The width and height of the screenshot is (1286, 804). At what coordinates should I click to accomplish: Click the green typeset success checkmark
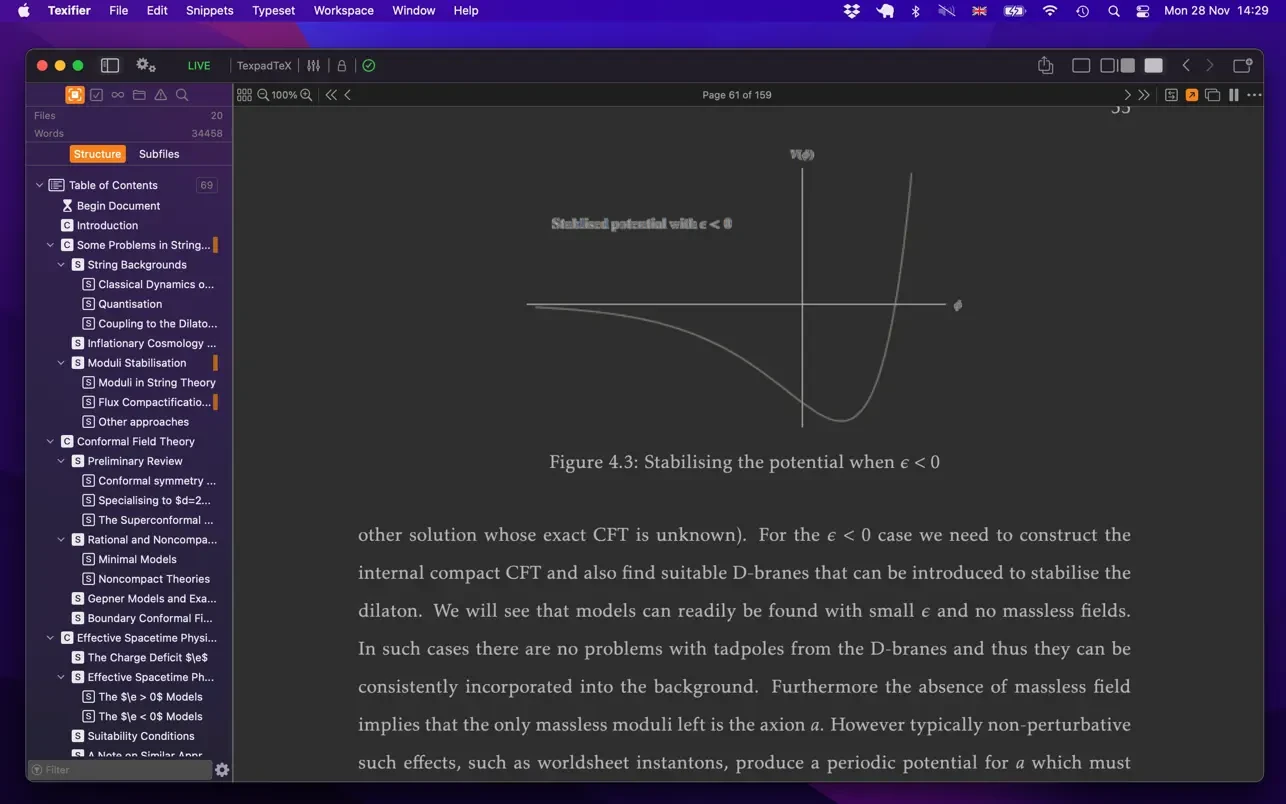point(369,66)
